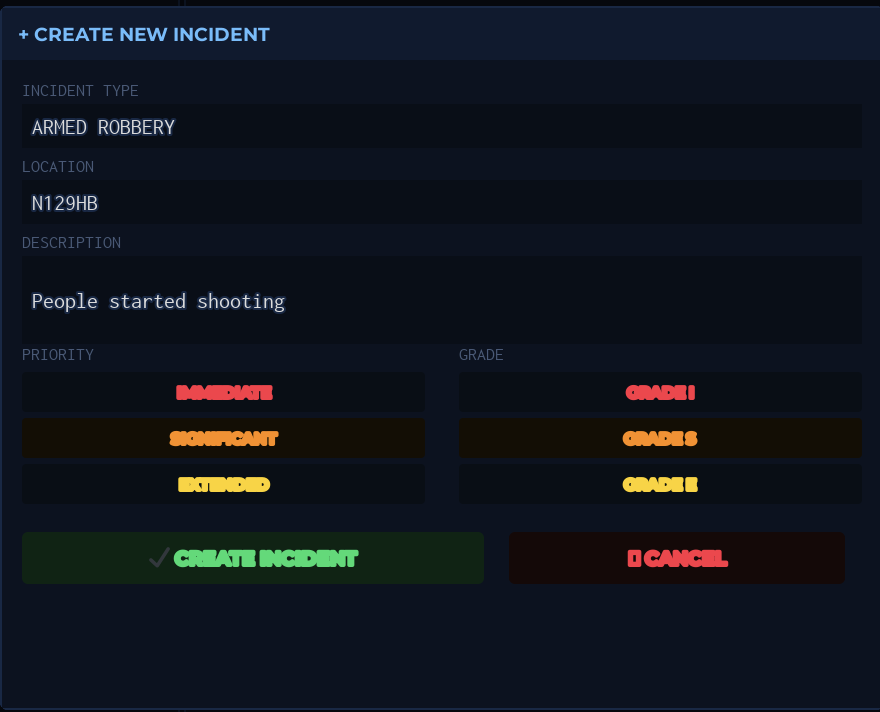This screenshot has width=880, height=712.
Task: Click the checkmark icon beside Create Incident
Action: (158, 558)
